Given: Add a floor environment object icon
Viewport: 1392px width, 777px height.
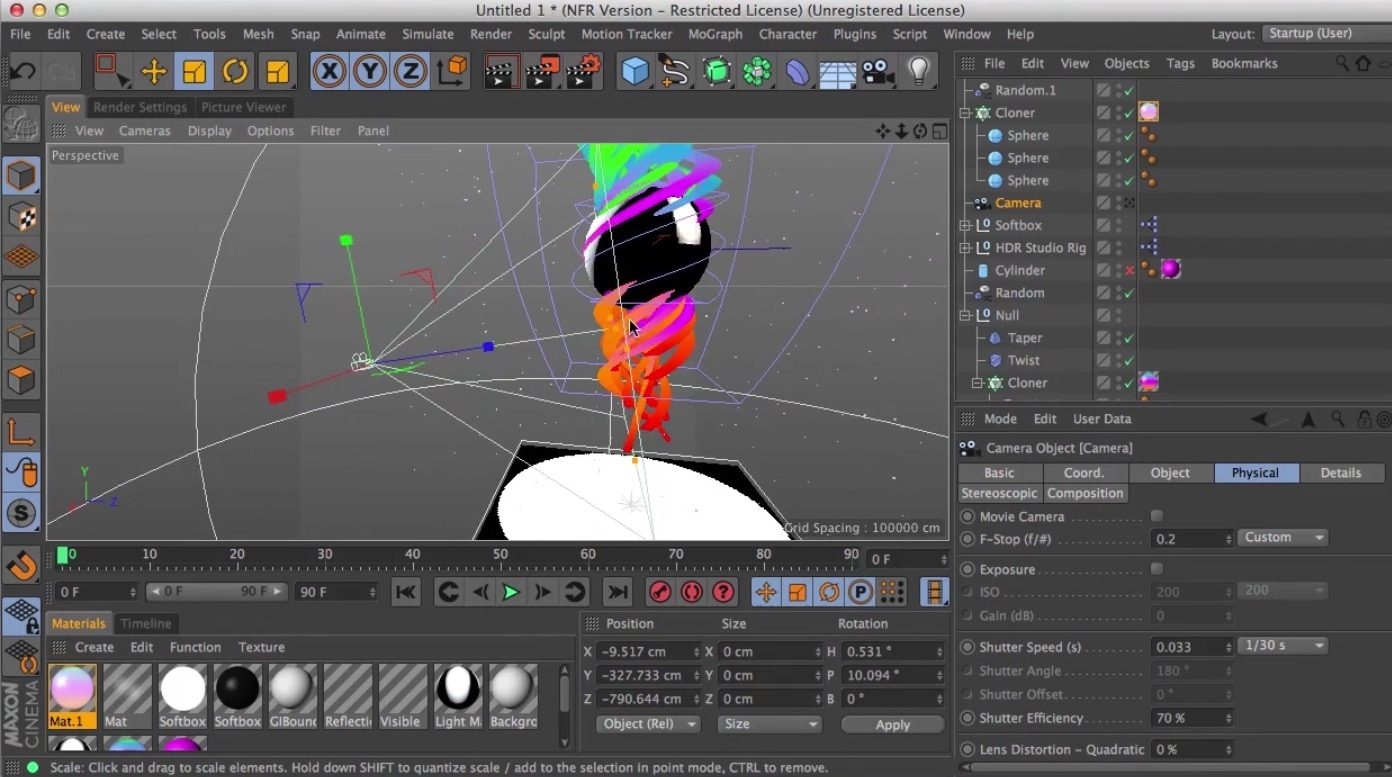Looking at the screenshot, I should tap(837, 72).
